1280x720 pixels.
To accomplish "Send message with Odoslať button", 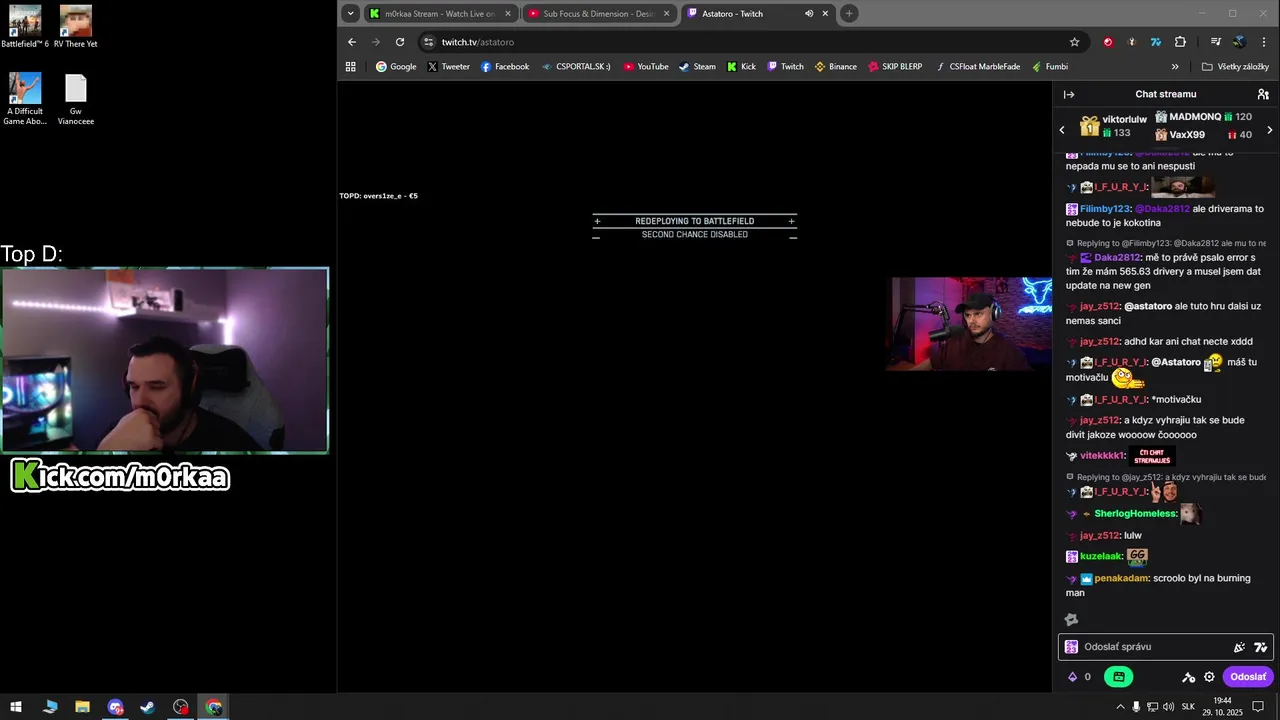I will 1247,677.
